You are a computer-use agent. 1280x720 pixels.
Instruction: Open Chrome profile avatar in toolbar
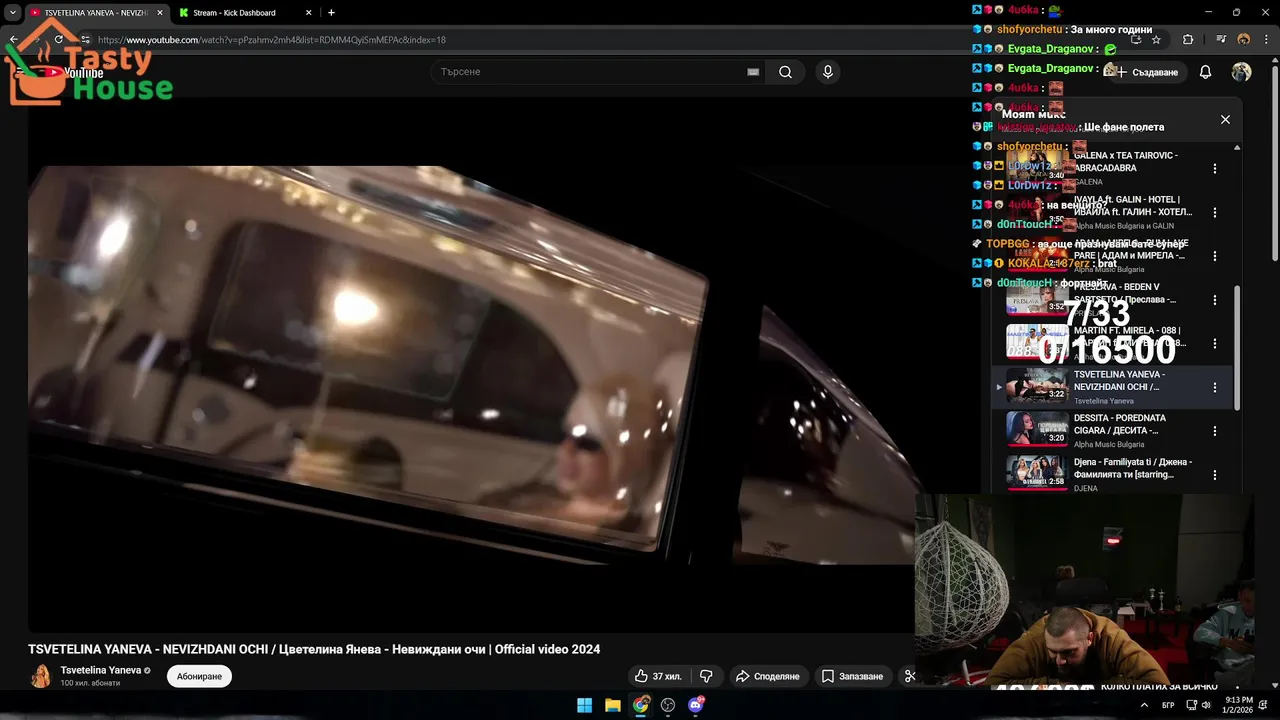1244,40
